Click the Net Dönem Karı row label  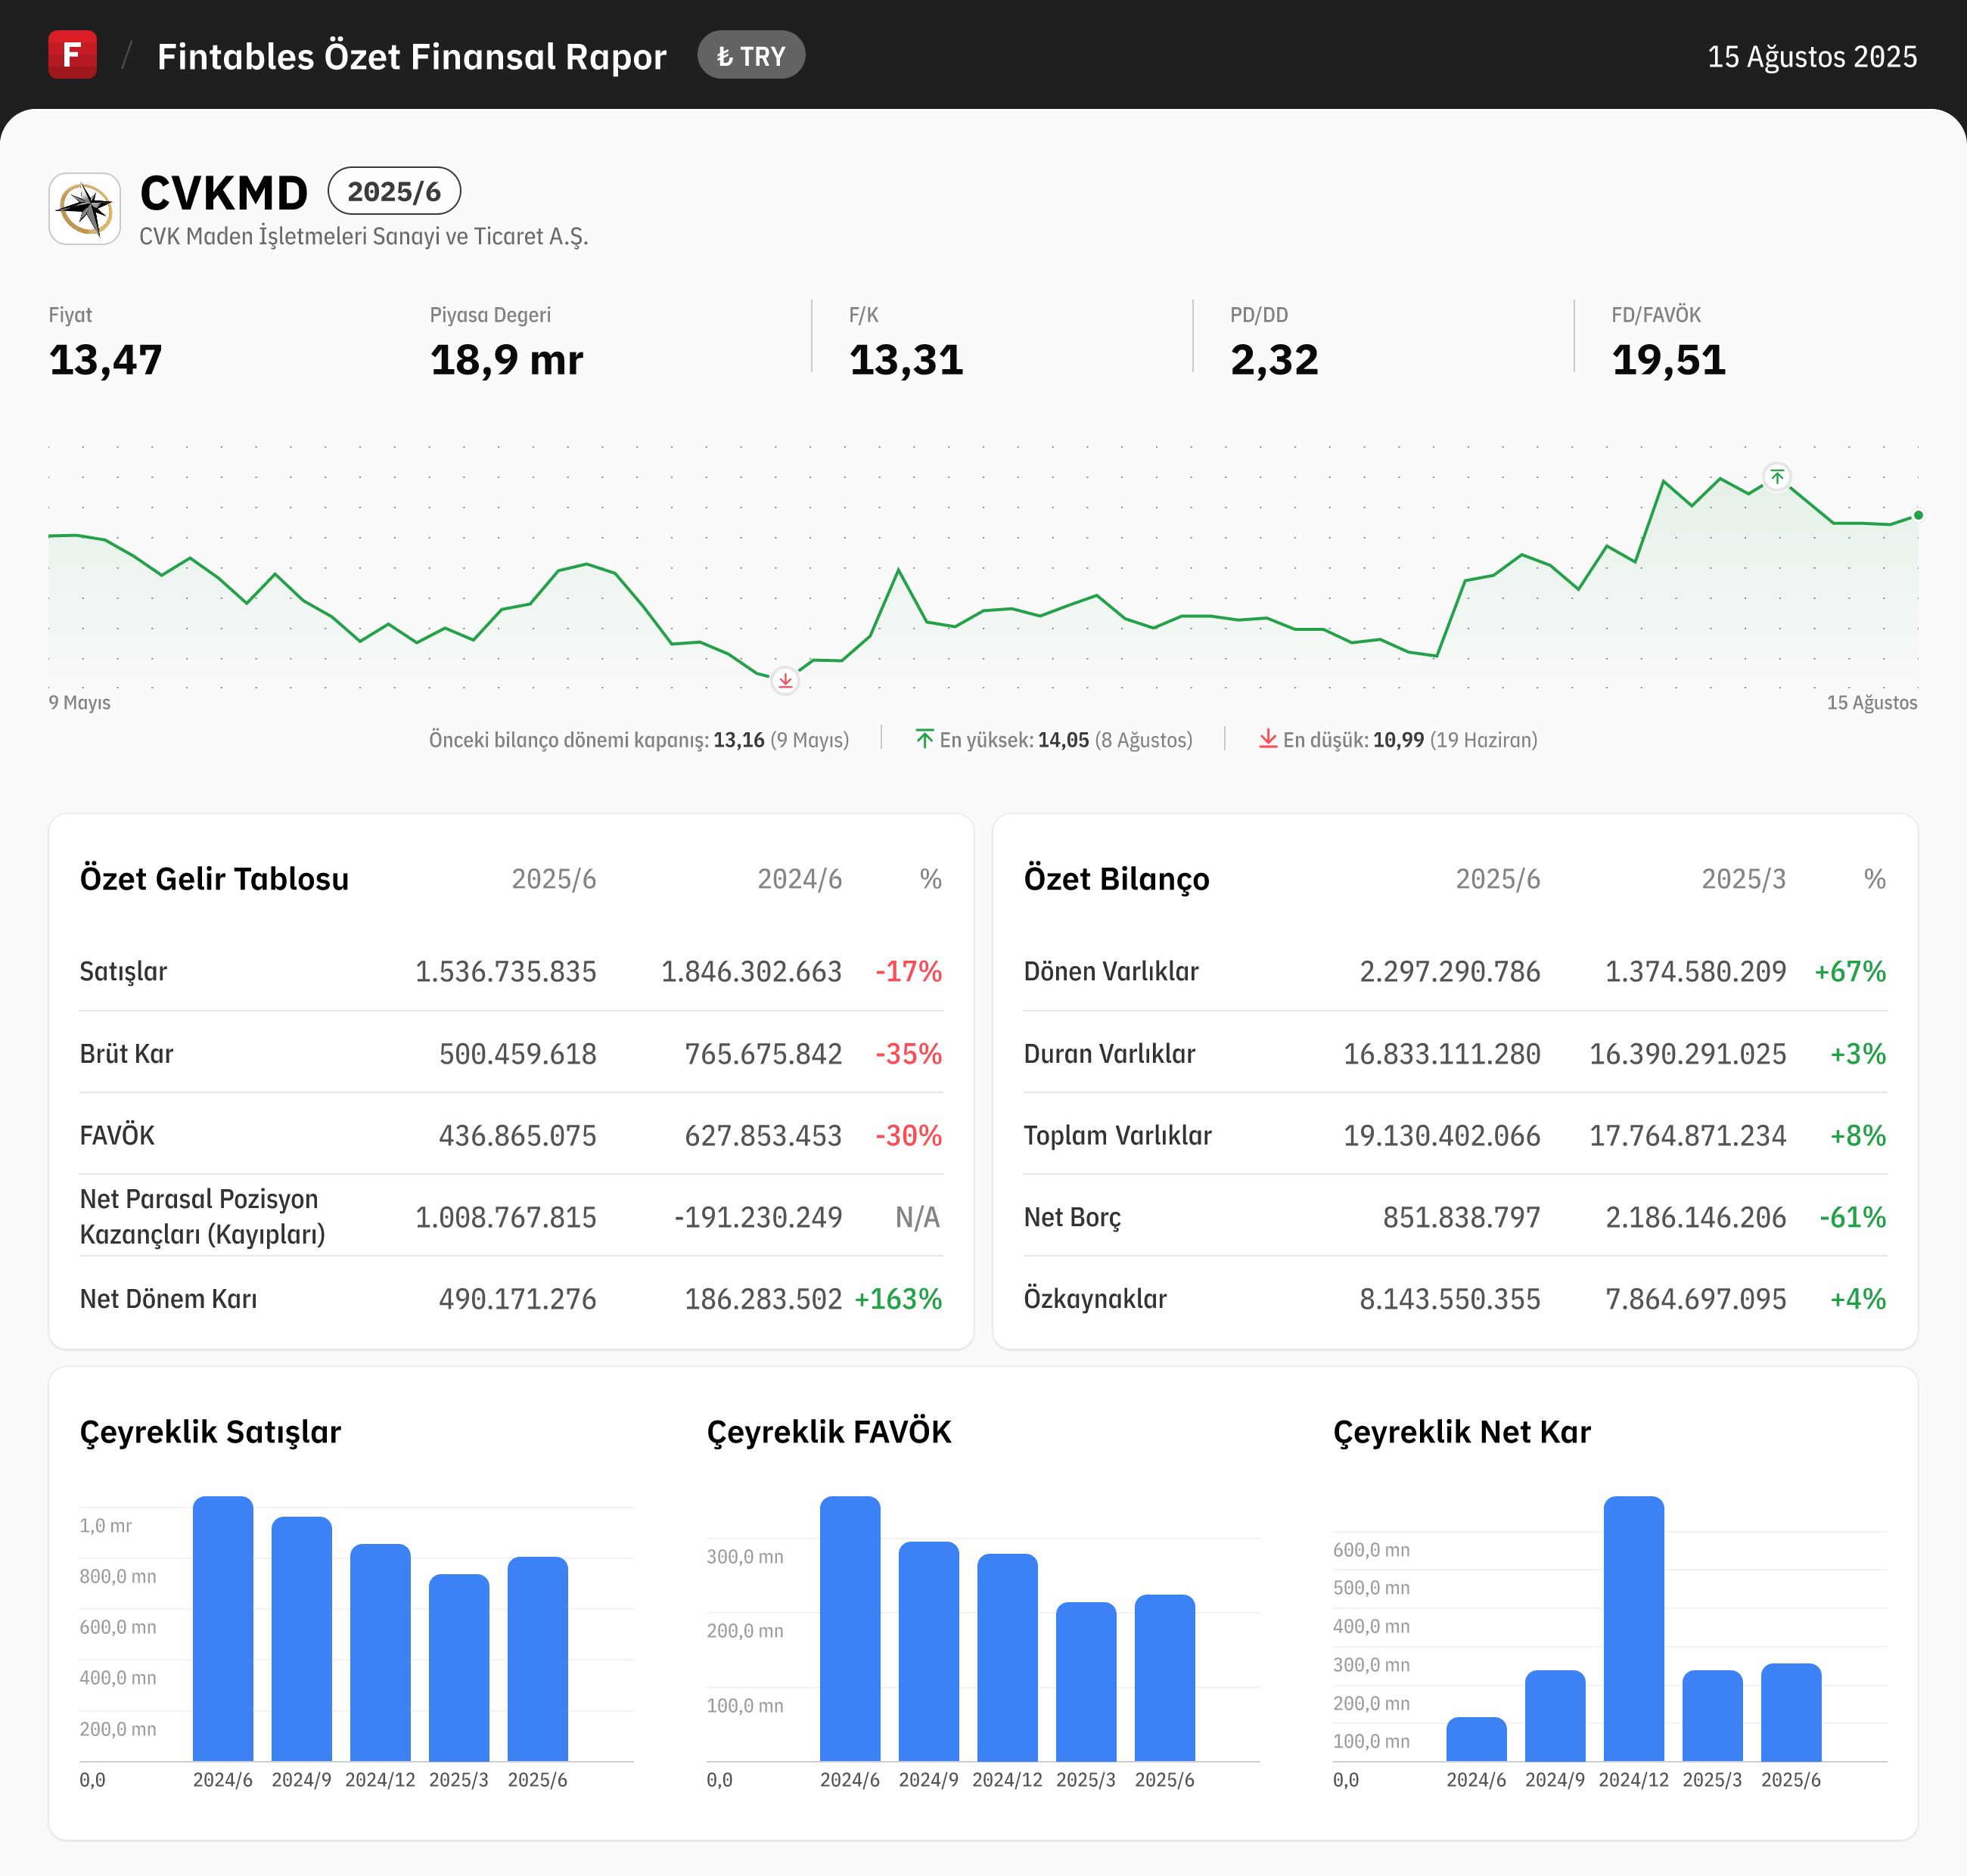pos(168,1299)
